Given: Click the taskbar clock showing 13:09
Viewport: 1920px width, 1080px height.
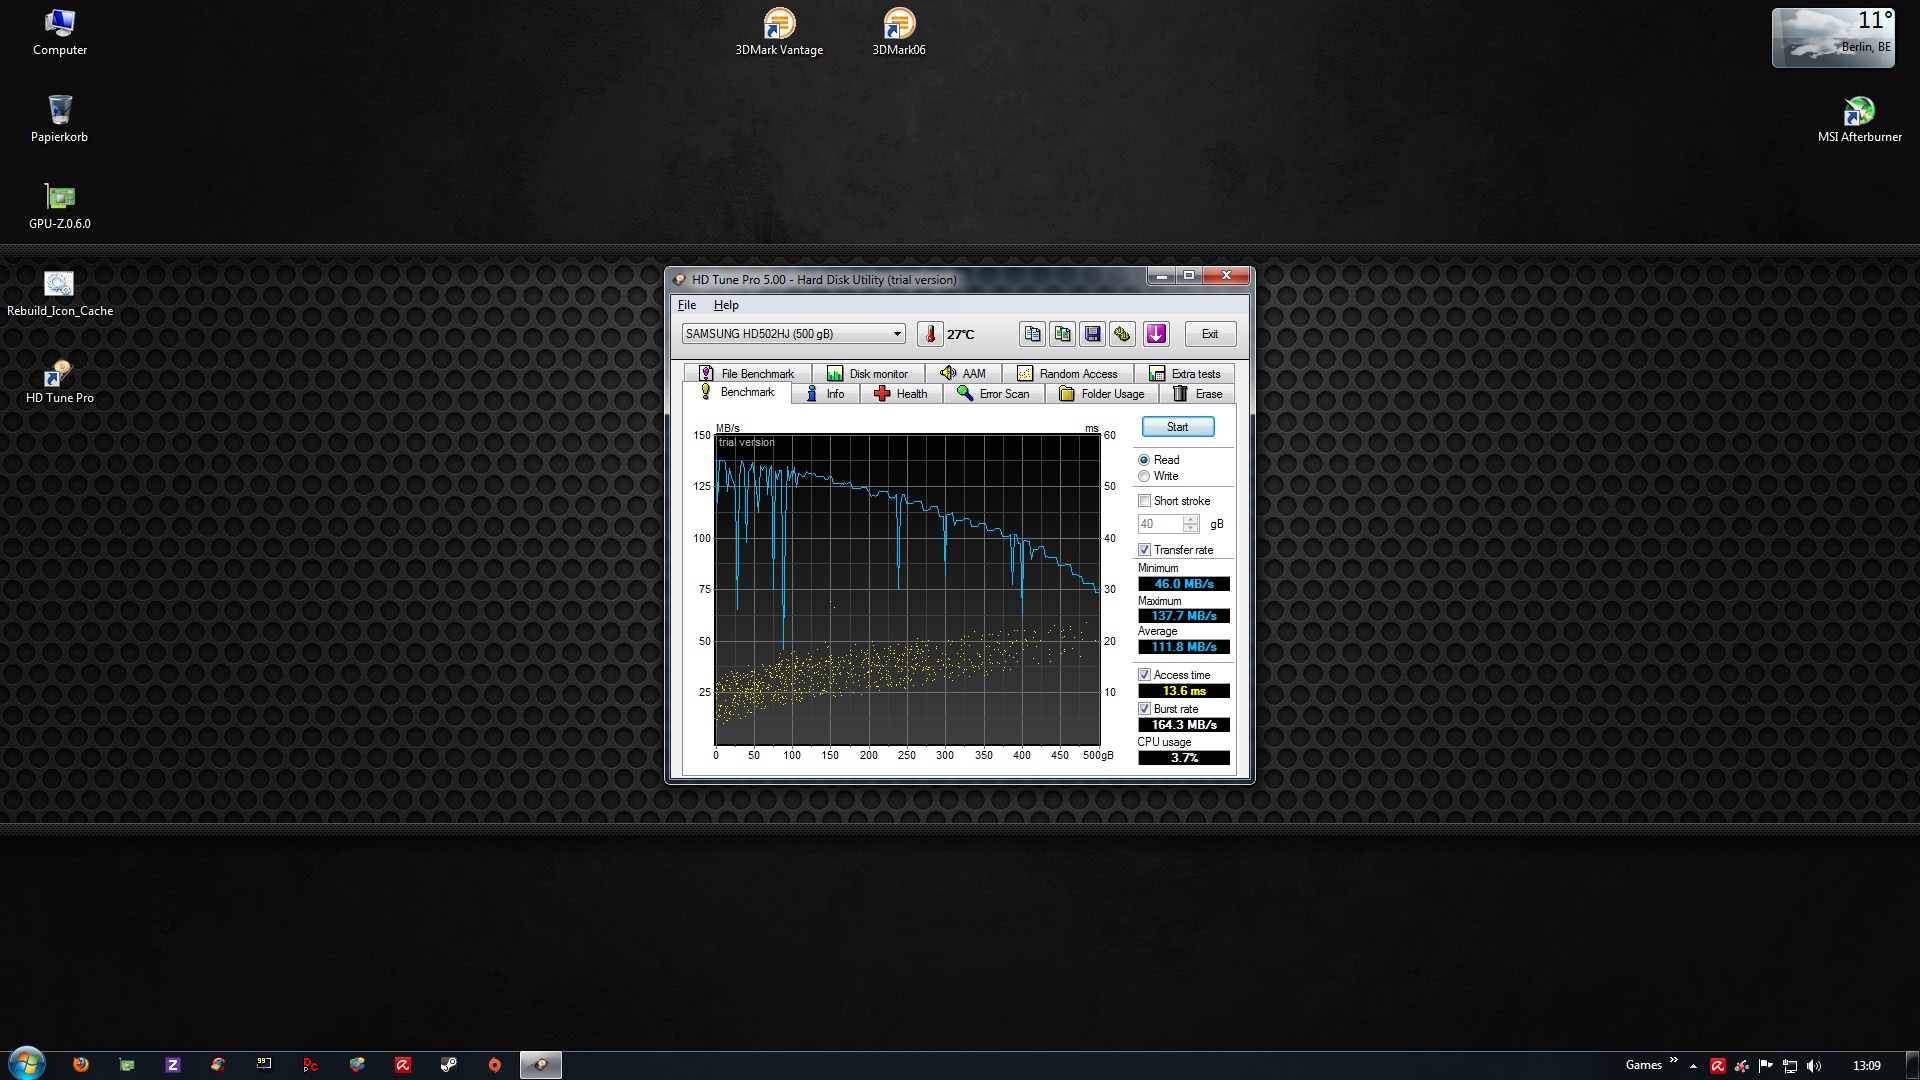Looking at the screenshot, I should (1866, 1066).
